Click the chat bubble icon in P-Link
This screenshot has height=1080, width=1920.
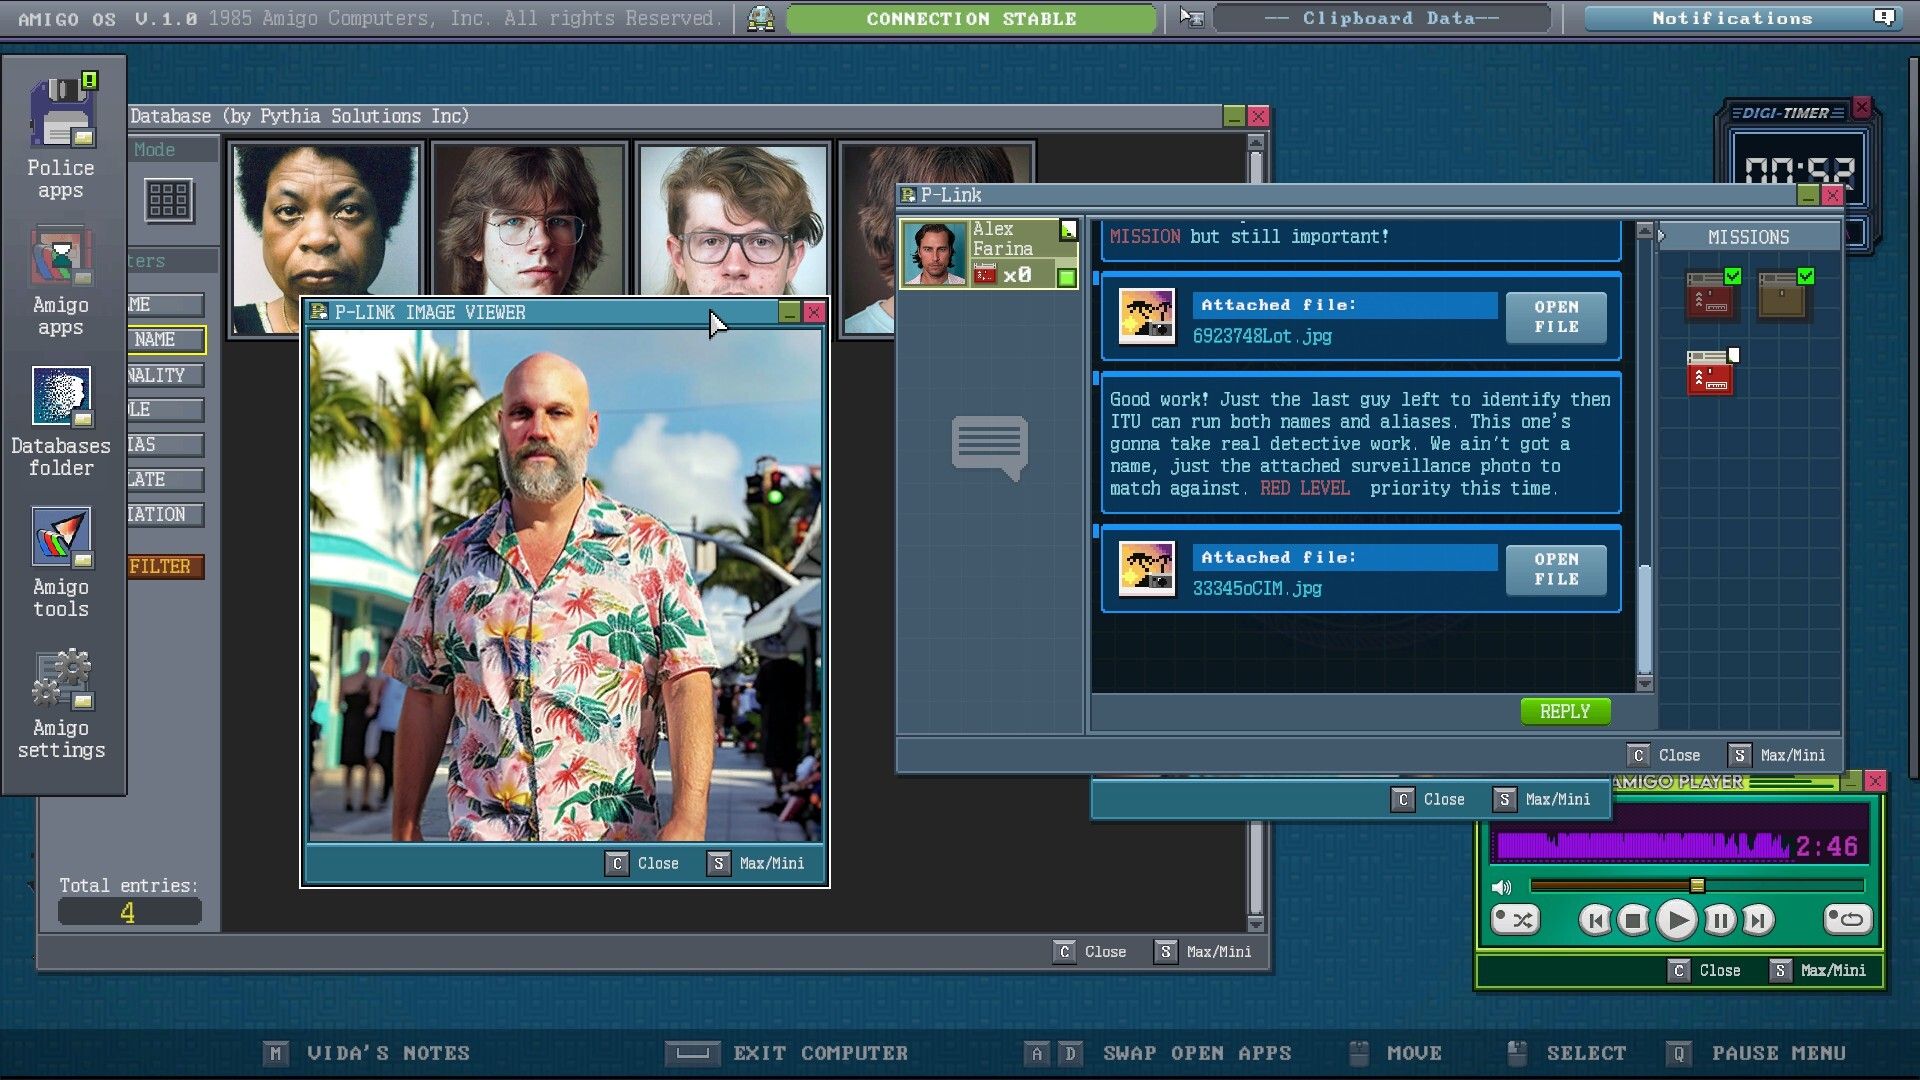[x=990, y=447]
